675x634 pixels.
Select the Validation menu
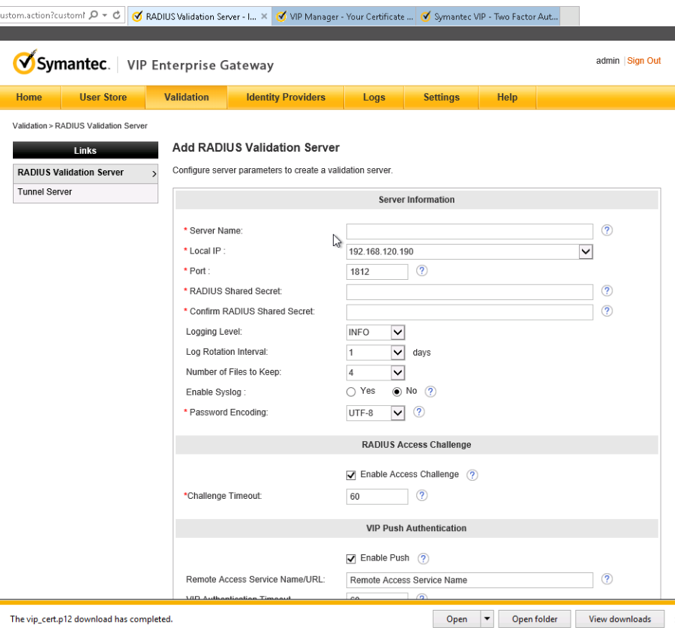186,97
